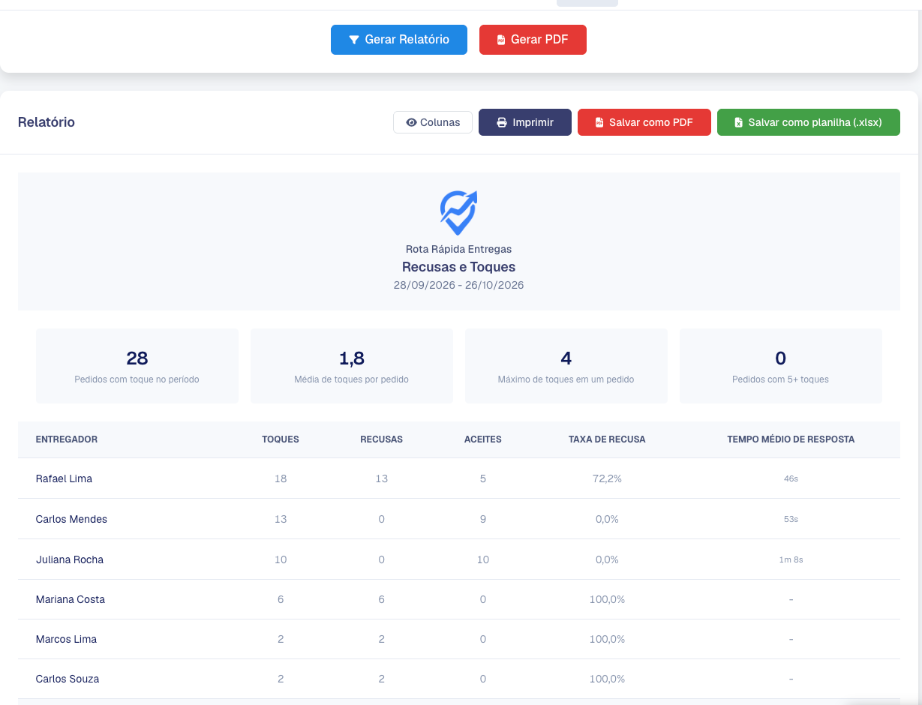Click the 46s response time value

click(x=791, y=479)
